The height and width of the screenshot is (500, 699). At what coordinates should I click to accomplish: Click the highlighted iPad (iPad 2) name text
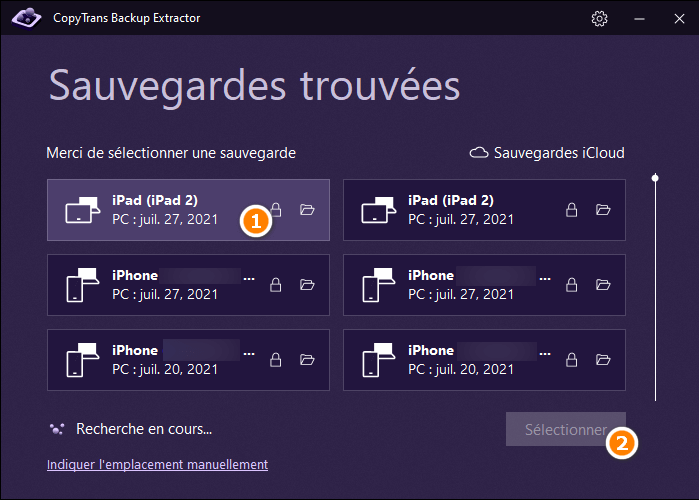point(155,201)
